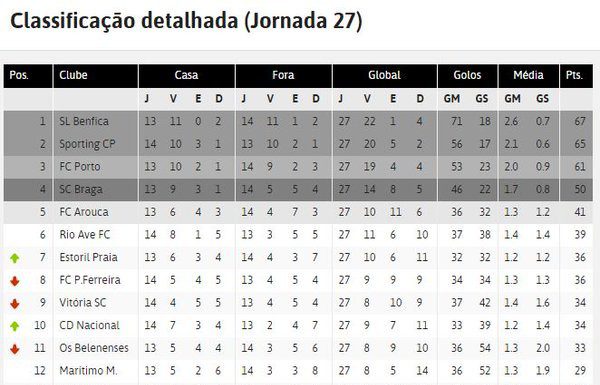
Task: Open Rio Ave FC club link
Action: tap(85, 235)
